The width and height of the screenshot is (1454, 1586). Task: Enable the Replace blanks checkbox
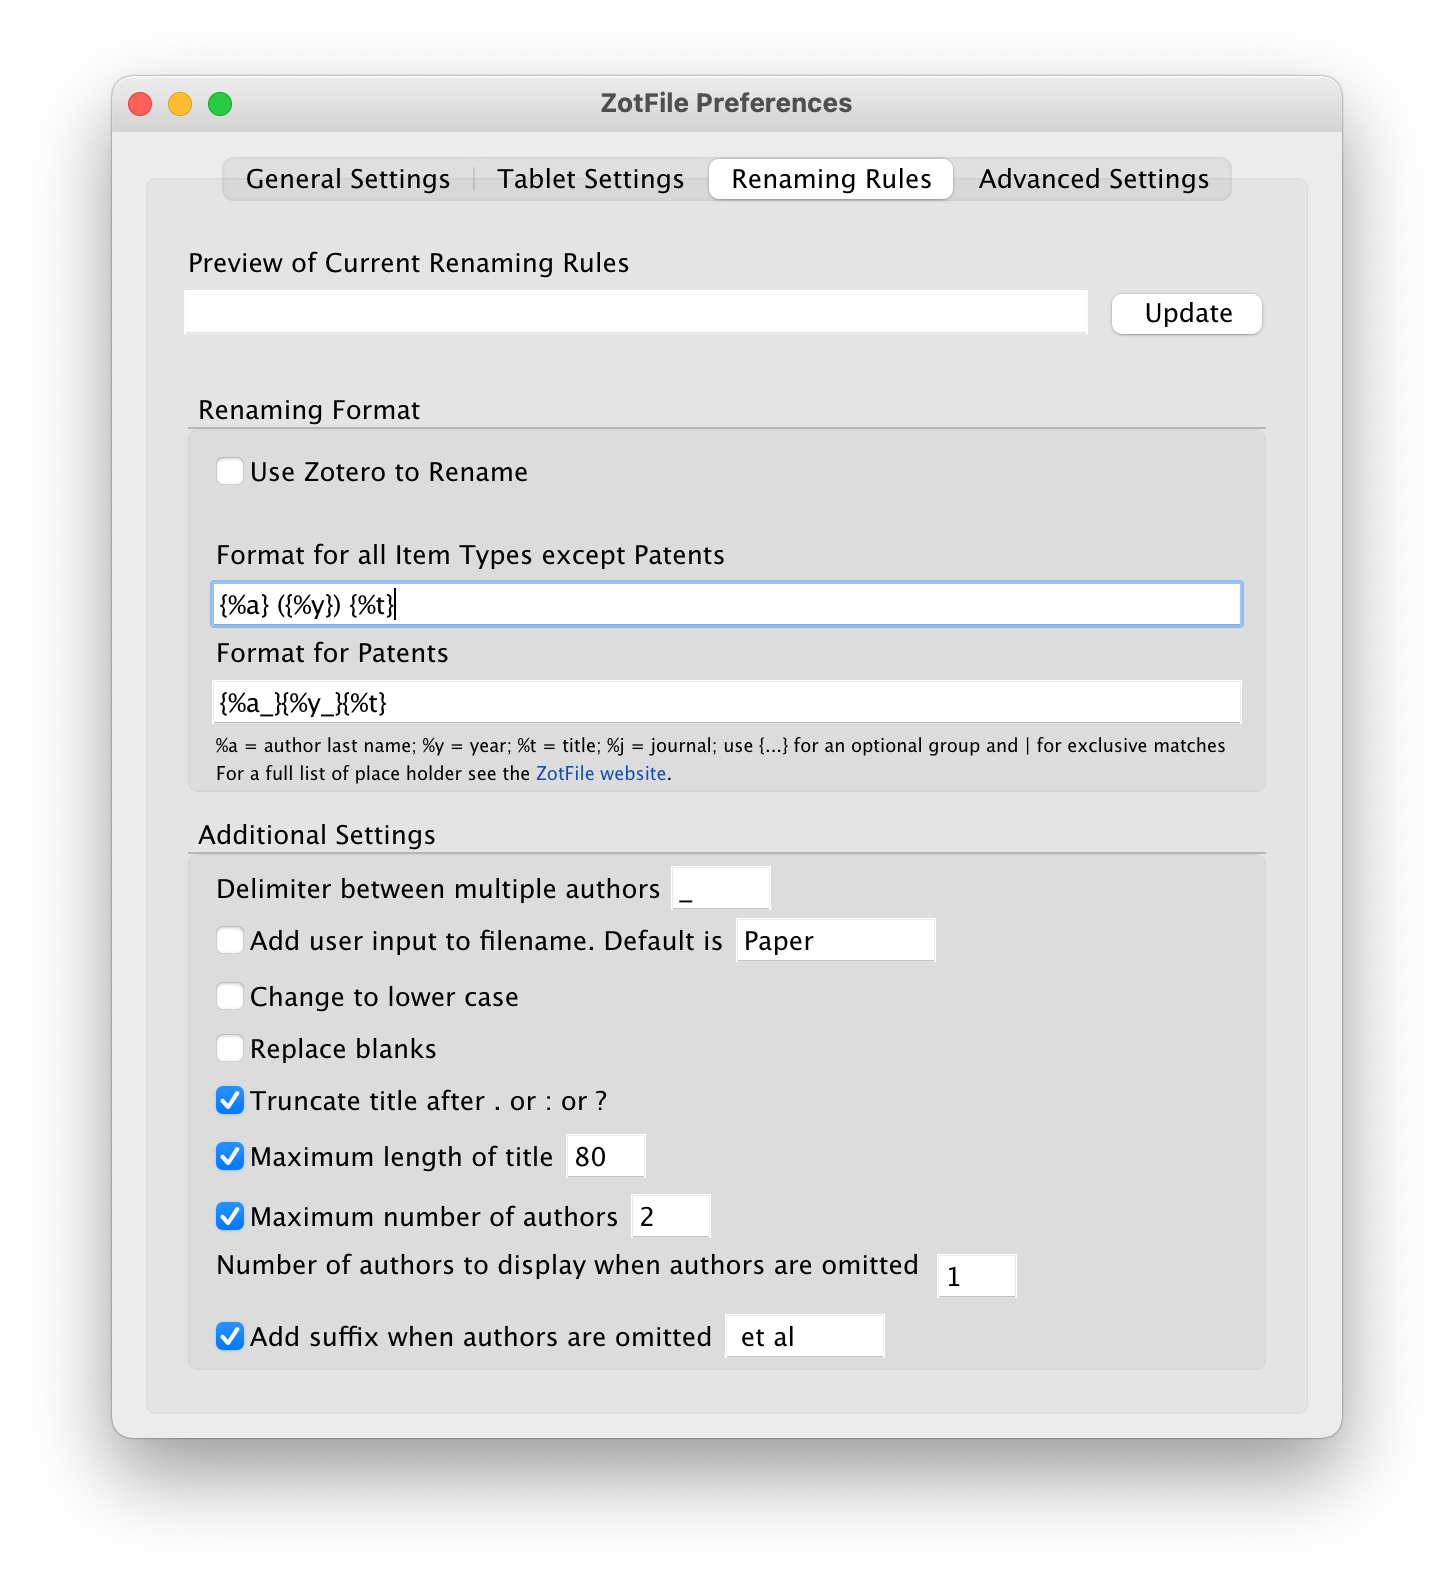(x=231, y=1049)
